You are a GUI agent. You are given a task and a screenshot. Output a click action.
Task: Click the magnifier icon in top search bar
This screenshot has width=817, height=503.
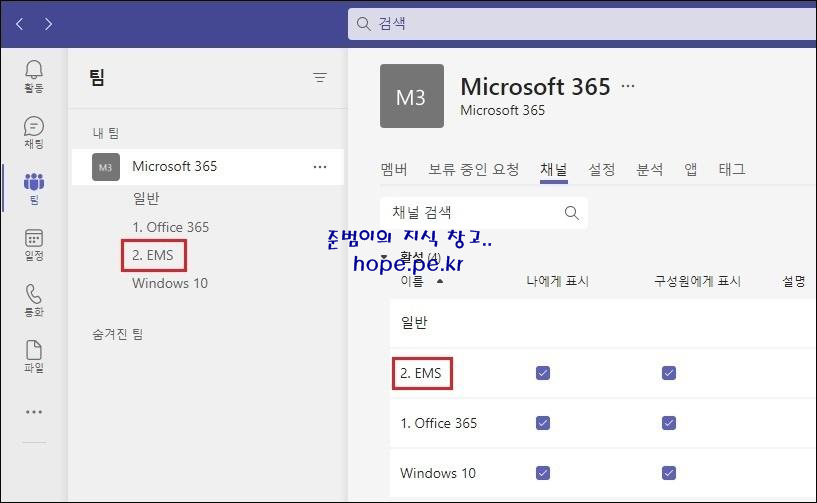(363, 23)
